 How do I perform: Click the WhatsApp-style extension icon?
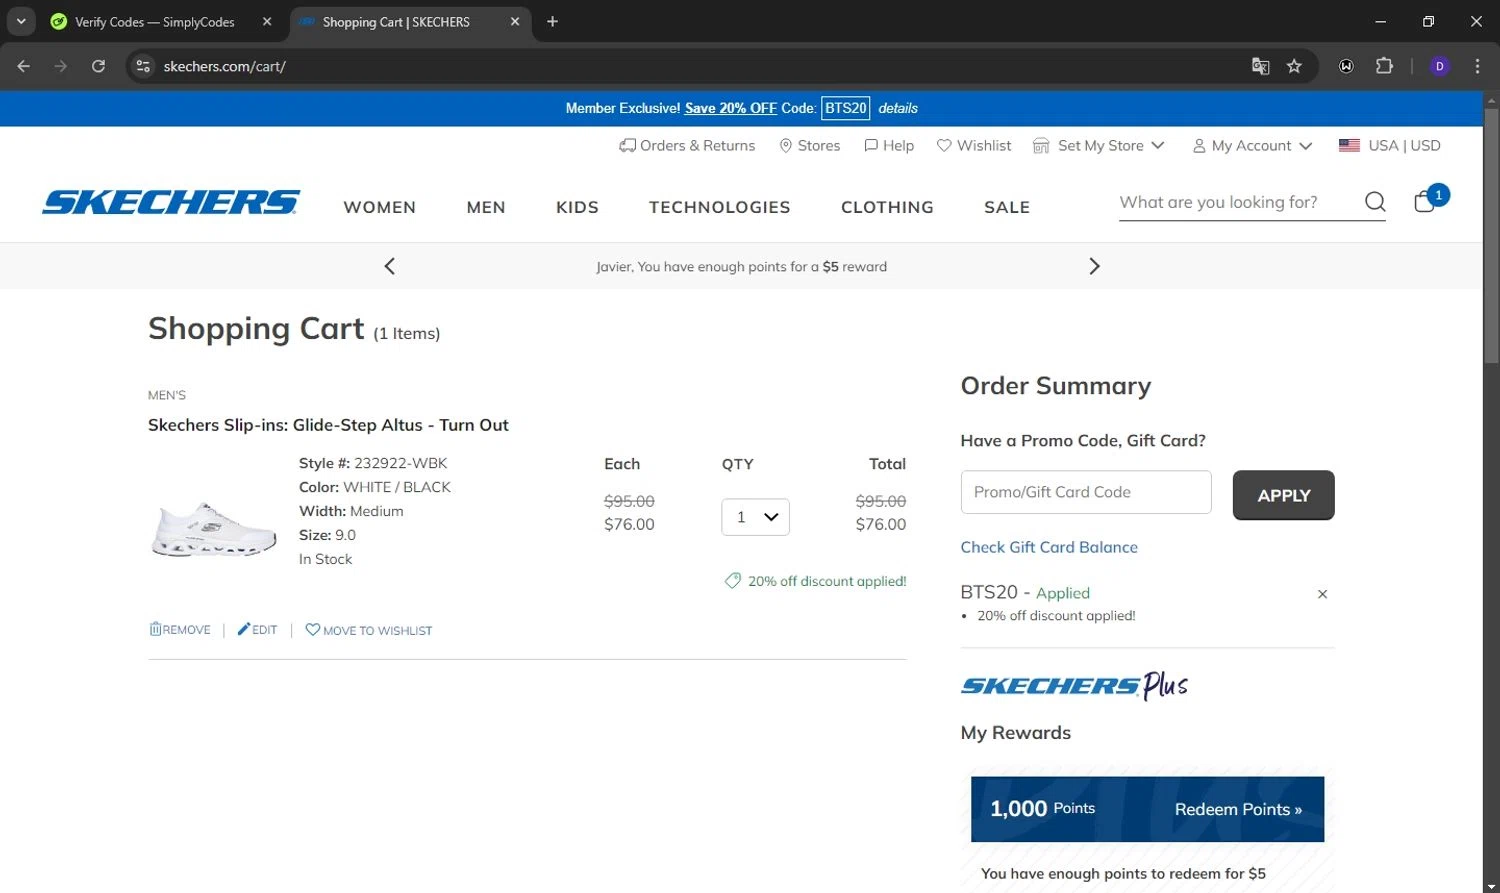pos(1346,66)
